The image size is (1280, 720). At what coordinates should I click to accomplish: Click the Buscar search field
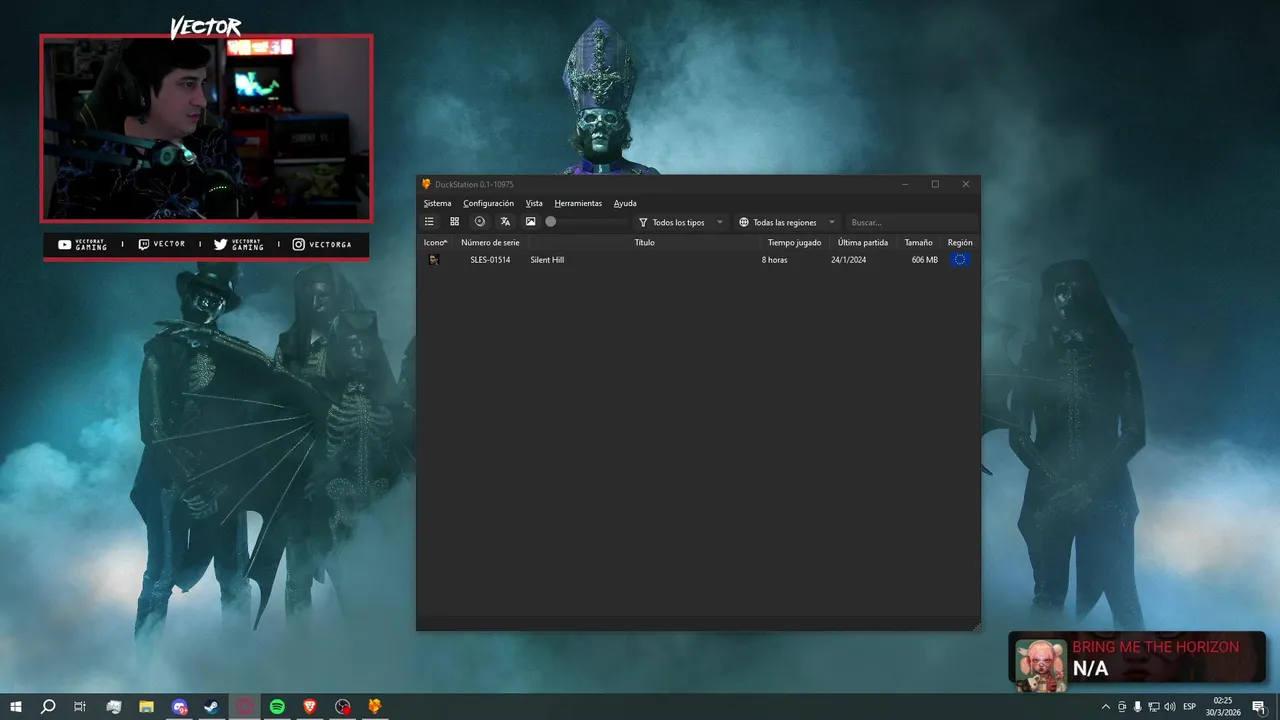912,222
